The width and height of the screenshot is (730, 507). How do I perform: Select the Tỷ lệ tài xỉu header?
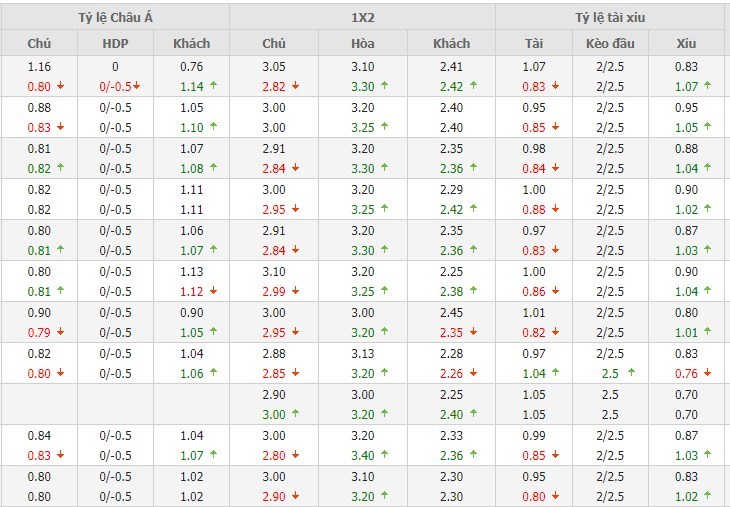[610, 17]
